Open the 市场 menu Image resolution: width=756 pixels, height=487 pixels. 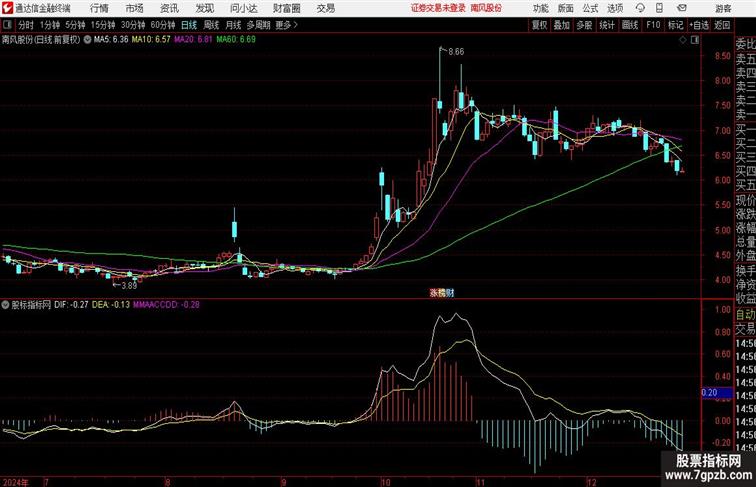pos(135,8)
